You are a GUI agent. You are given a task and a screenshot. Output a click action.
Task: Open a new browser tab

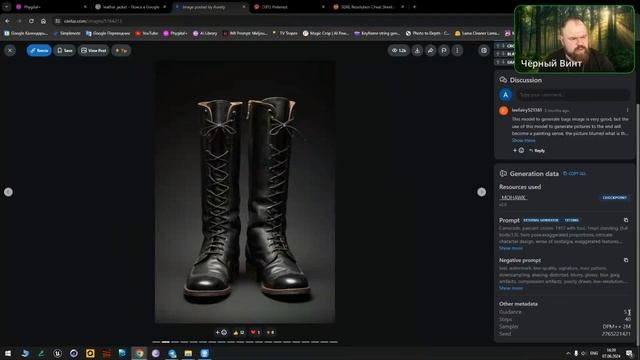point(414,7)
